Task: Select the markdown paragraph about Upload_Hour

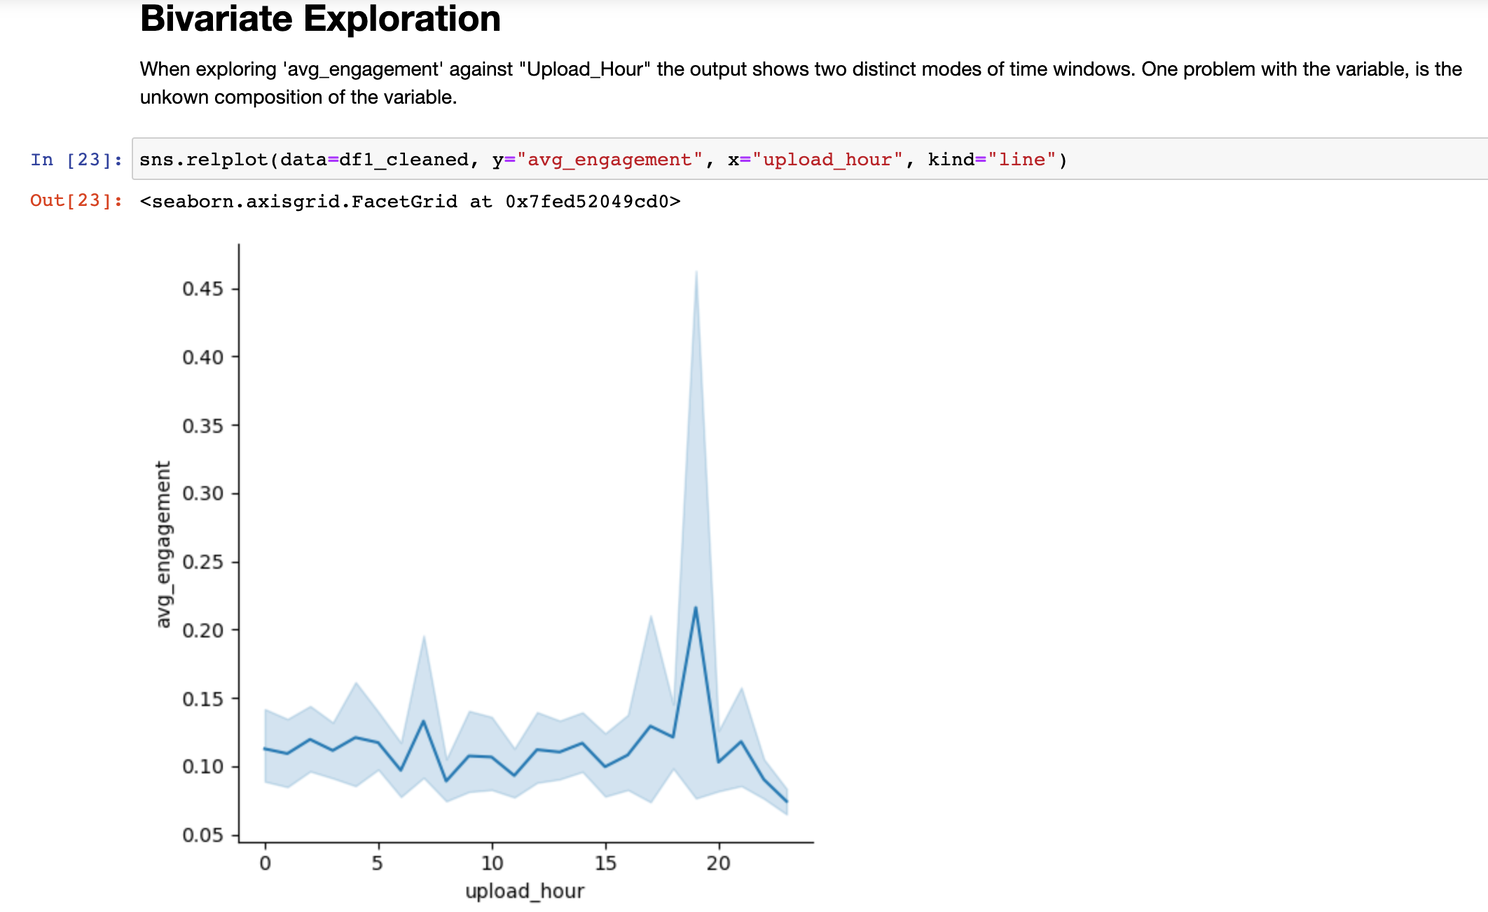Action: [800, 83]
